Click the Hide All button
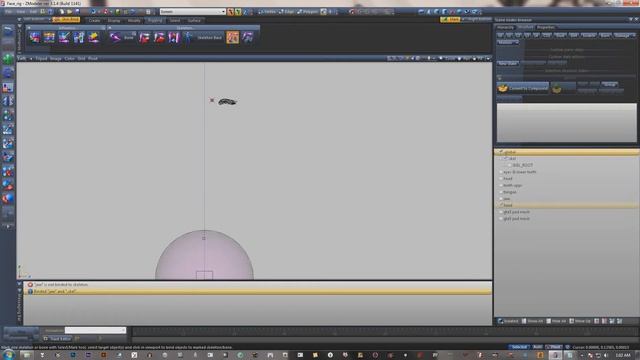Image resolution: width=640 pixels, height=360 pixels. pyautogui.click(x=557, y=321)
